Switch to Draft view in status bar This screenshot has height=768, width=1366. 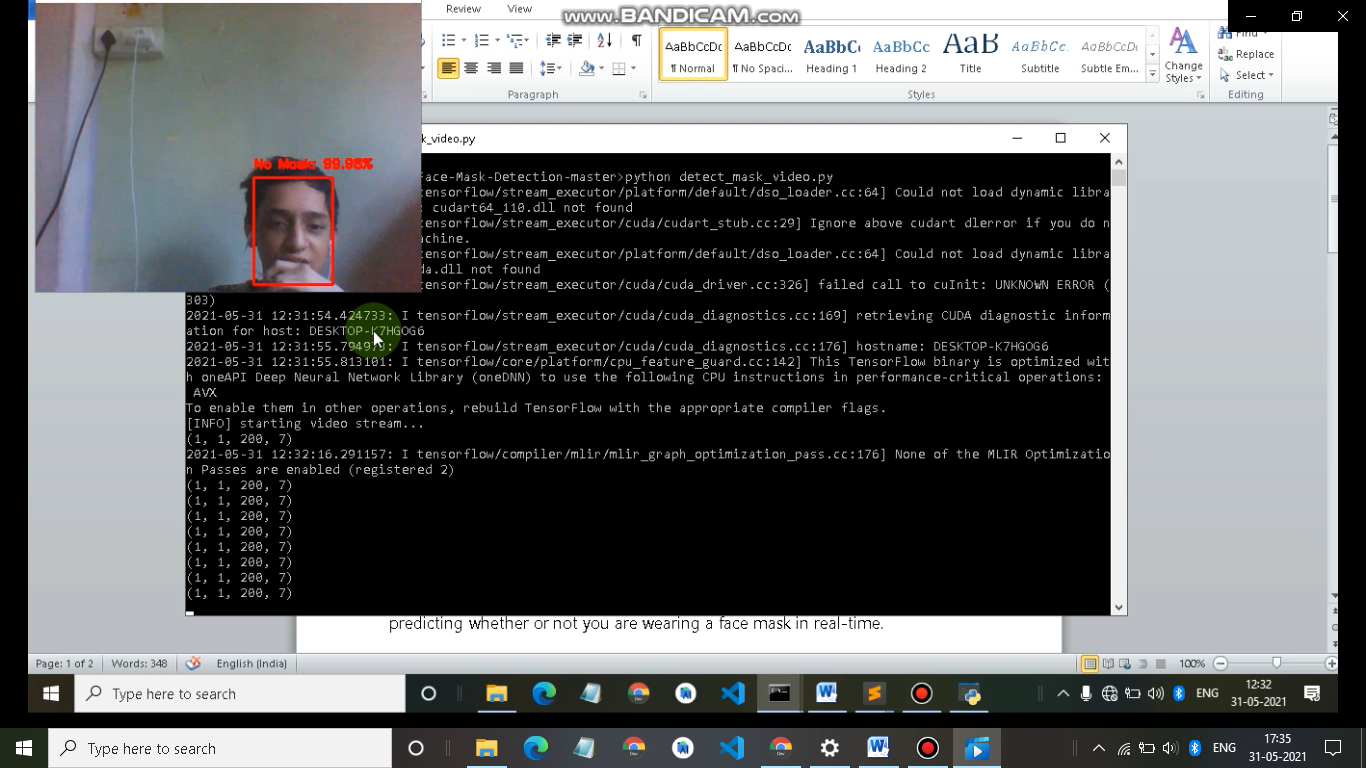coord(1160,663)
